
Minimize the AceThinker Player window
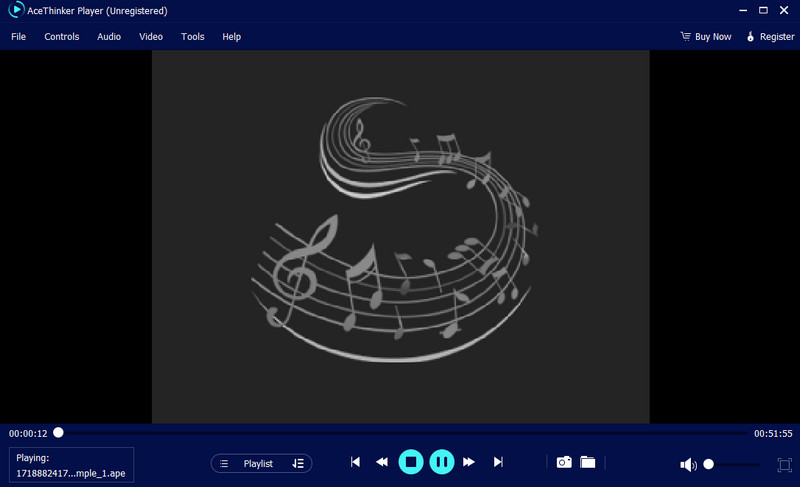click(x=743, y=10)
